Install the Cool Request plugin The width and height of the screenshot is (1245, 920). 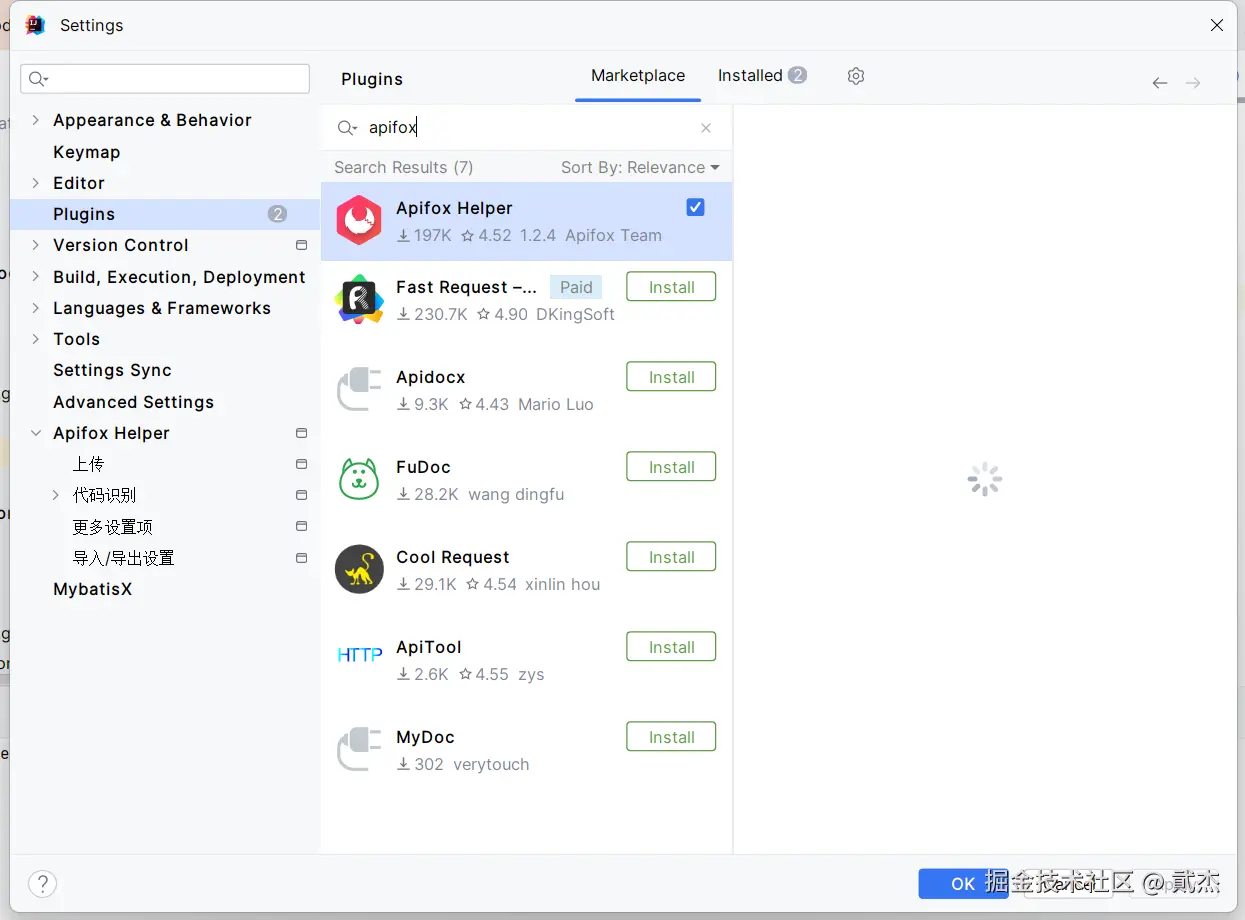671,557
